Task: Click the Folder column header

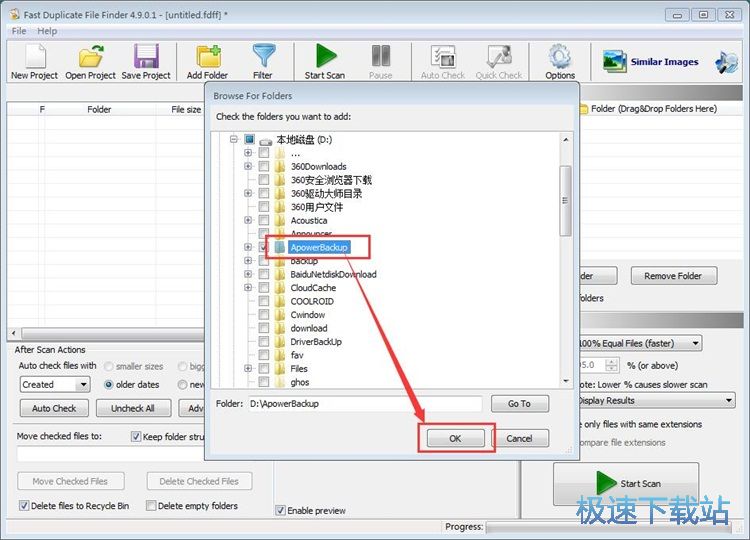Action: 99,110
